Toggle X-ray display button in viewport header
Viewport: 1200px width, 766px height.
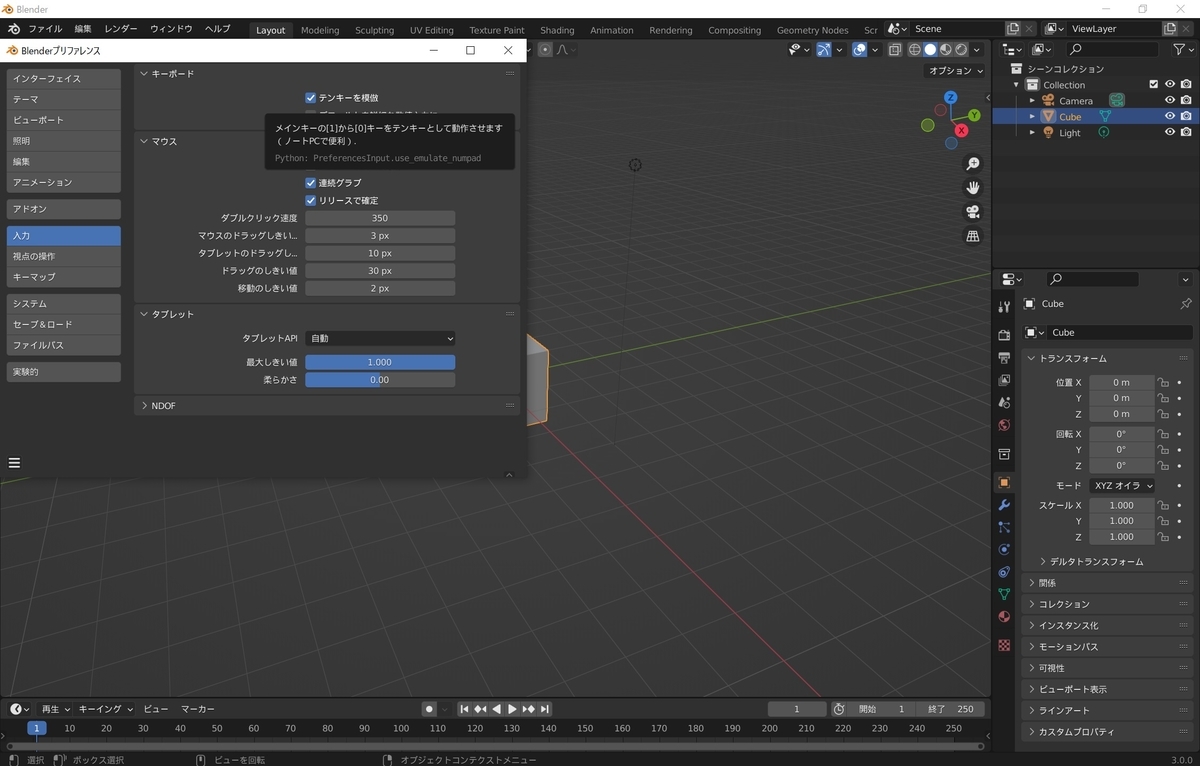[895, 49]
